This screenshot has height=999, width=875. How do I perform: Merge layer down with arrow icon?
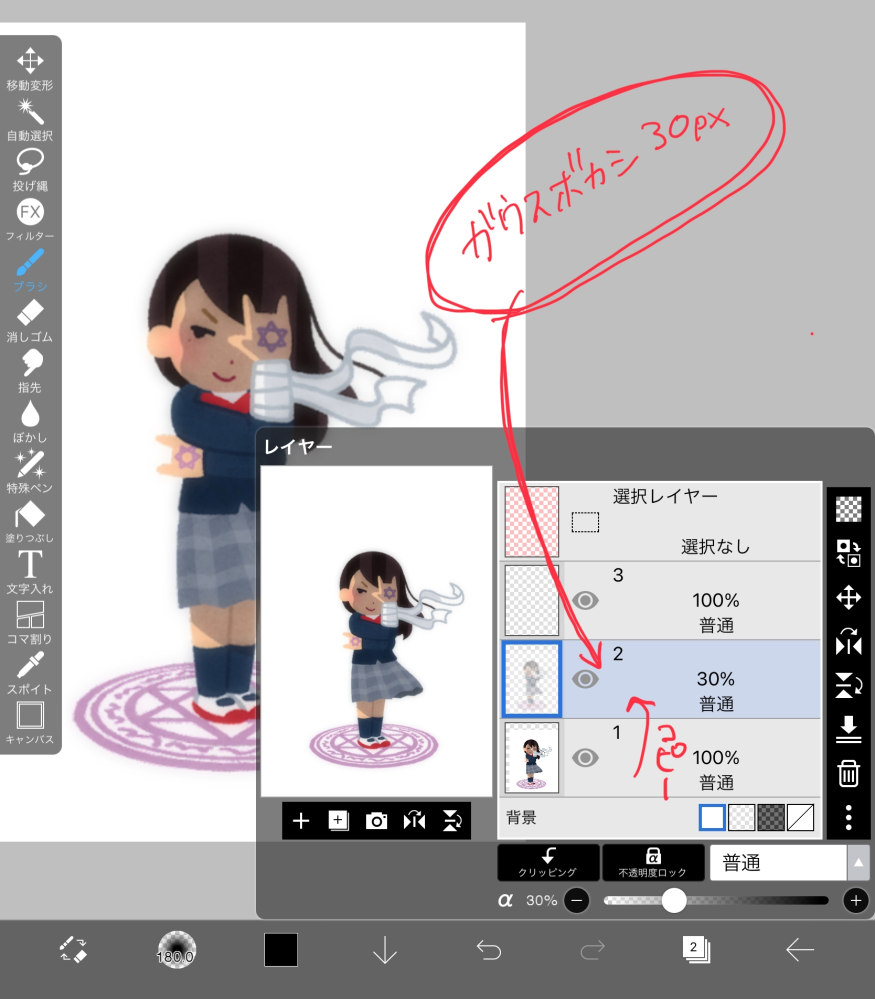[x=848, y=729]
